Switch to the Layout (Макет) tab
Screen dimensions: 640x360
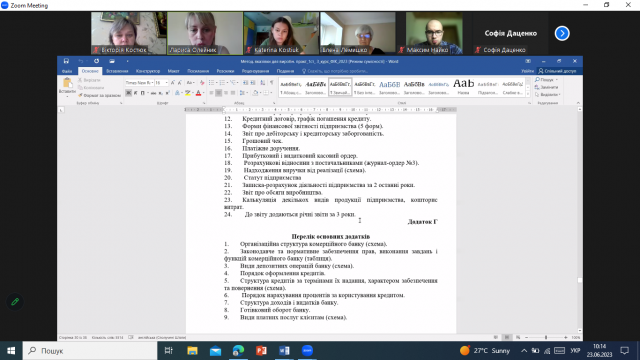(173, 71)
